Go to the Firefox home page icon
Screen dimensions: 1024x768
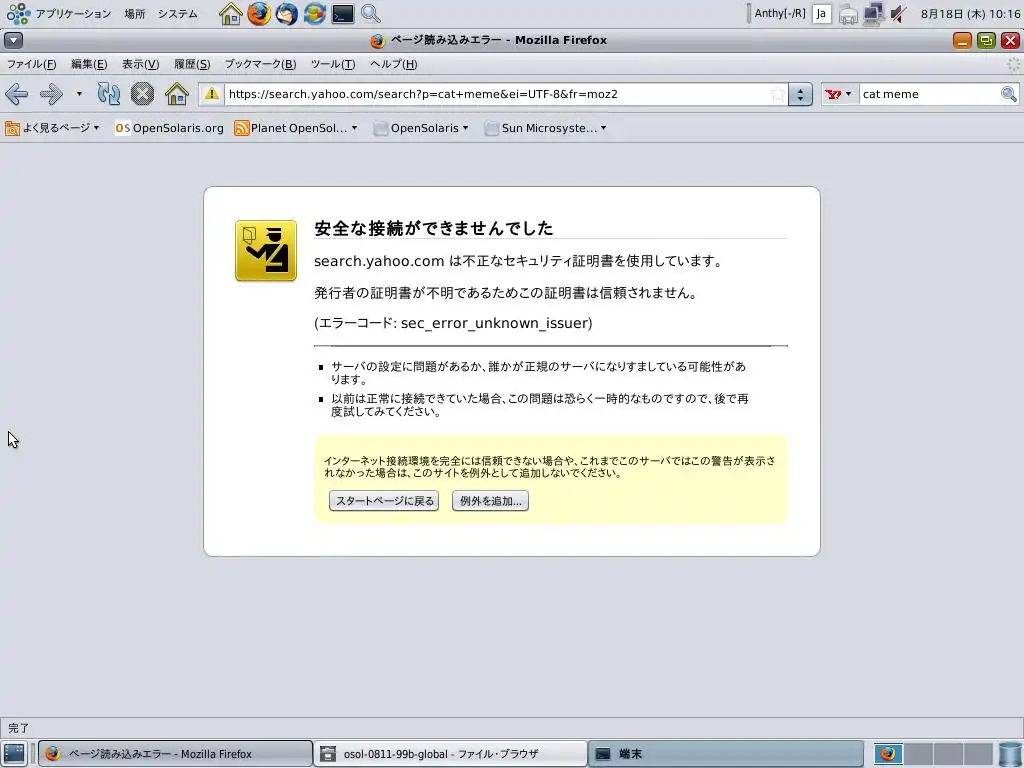tap(176, 94)
